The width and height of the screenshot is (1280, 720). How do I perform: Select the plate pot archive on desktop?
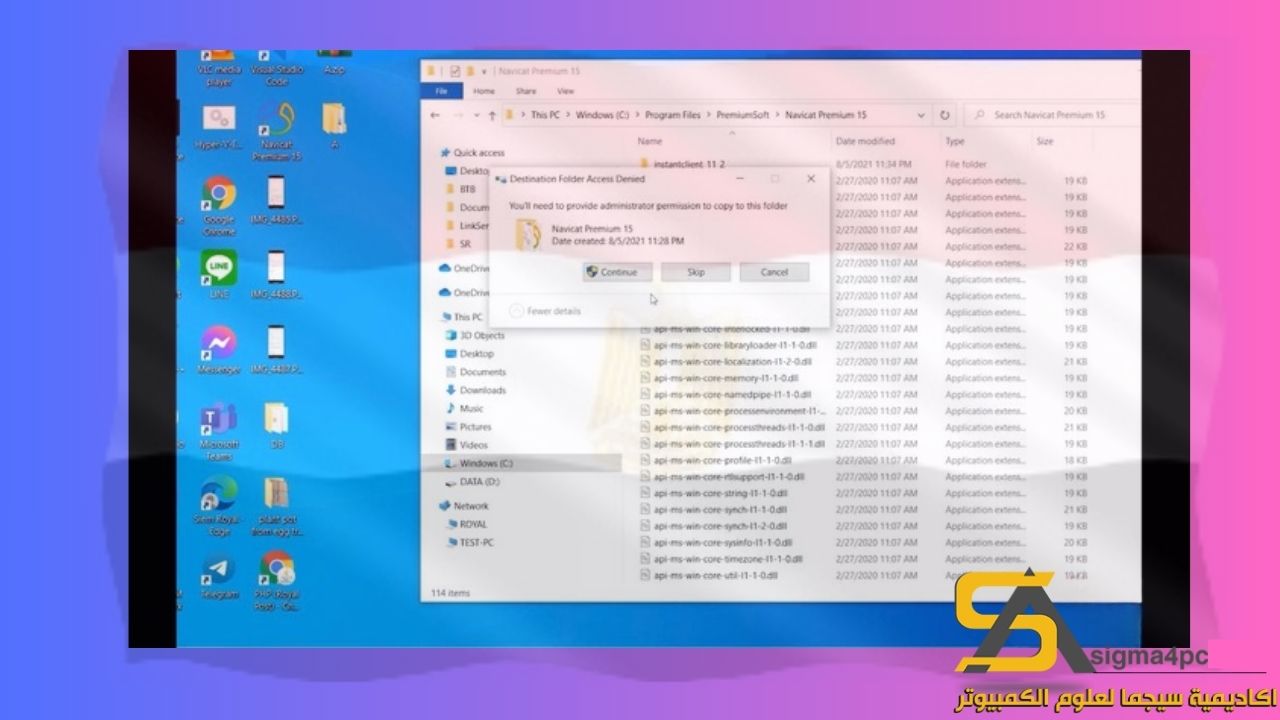pos(277,507)
